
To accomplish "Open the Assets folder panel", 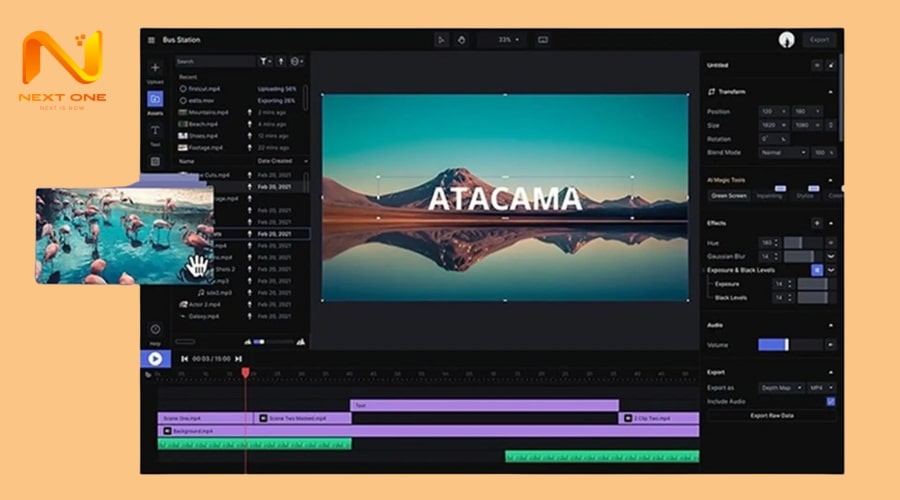I will (155, 99).
